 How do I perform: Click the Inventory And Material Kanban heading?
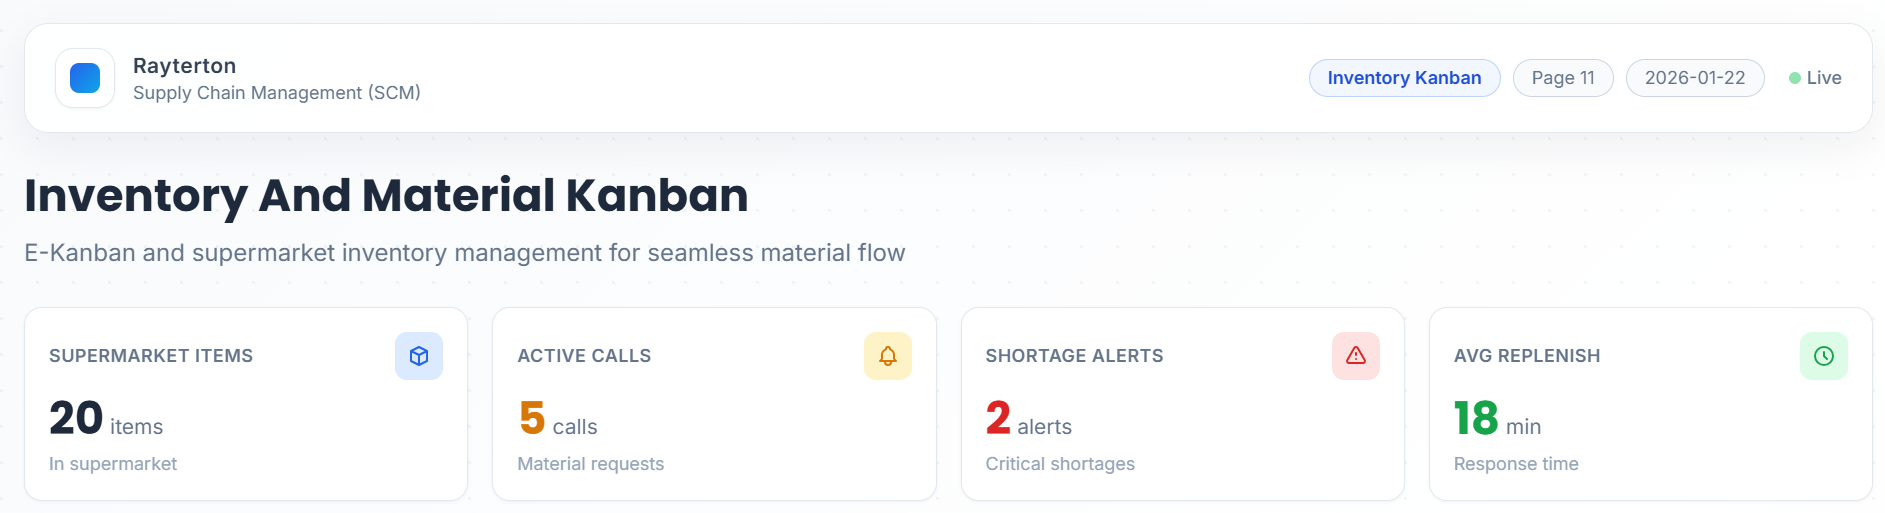[386, 195]
